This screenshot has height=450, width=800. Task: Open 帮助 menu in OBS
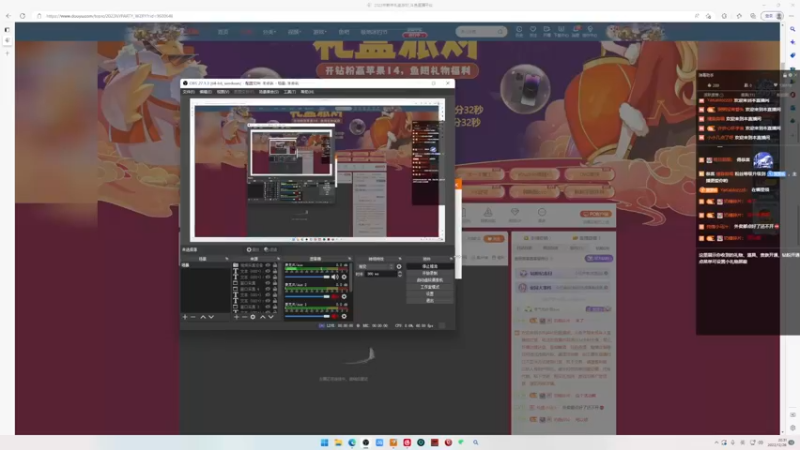[x=307, y=92]
